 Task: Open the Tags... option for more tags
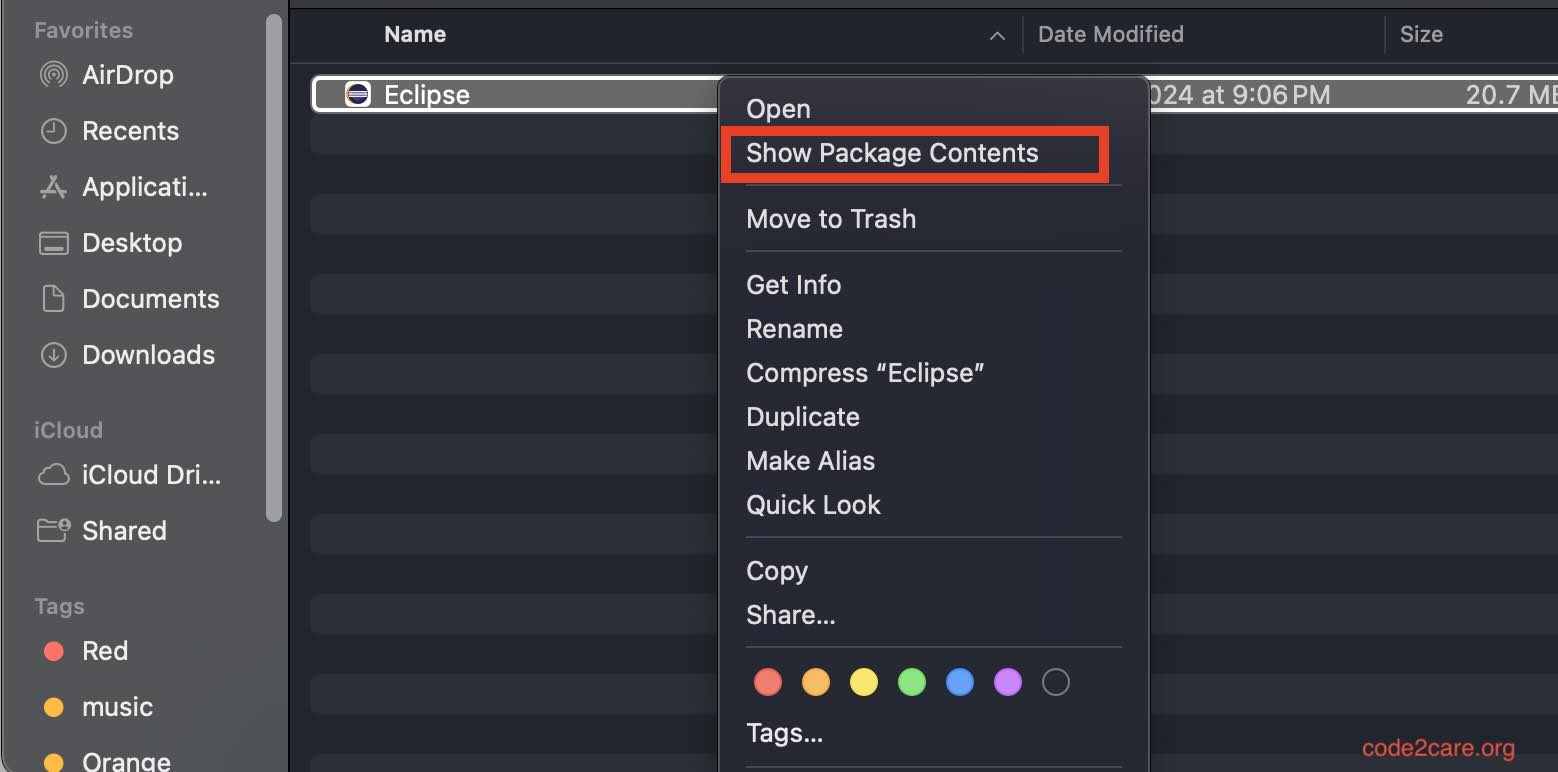(x=784, y=732)
